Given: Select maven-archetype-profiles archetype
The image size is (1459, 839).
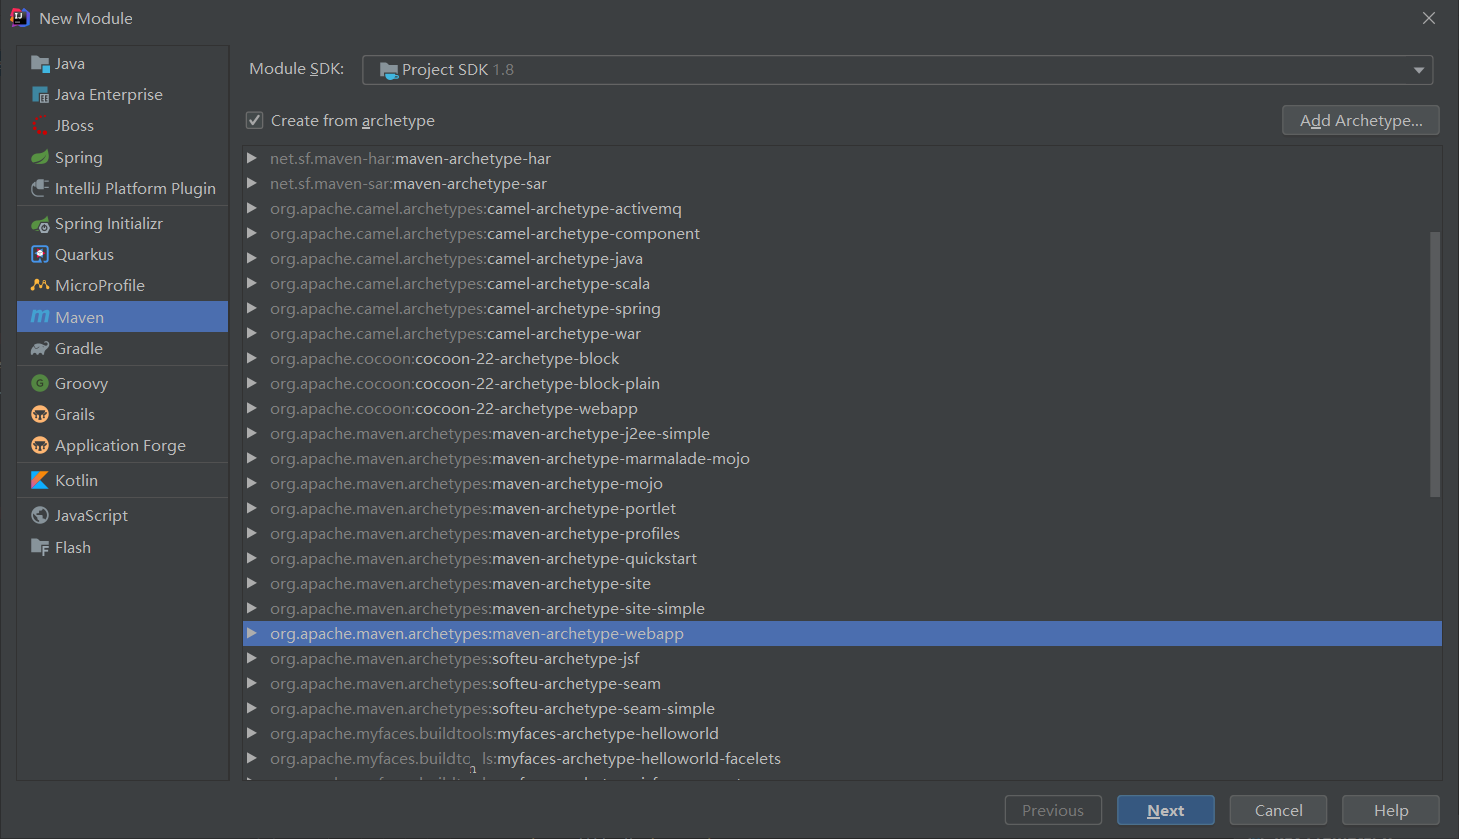Looking at the screenshot, I should click(842, 533).
